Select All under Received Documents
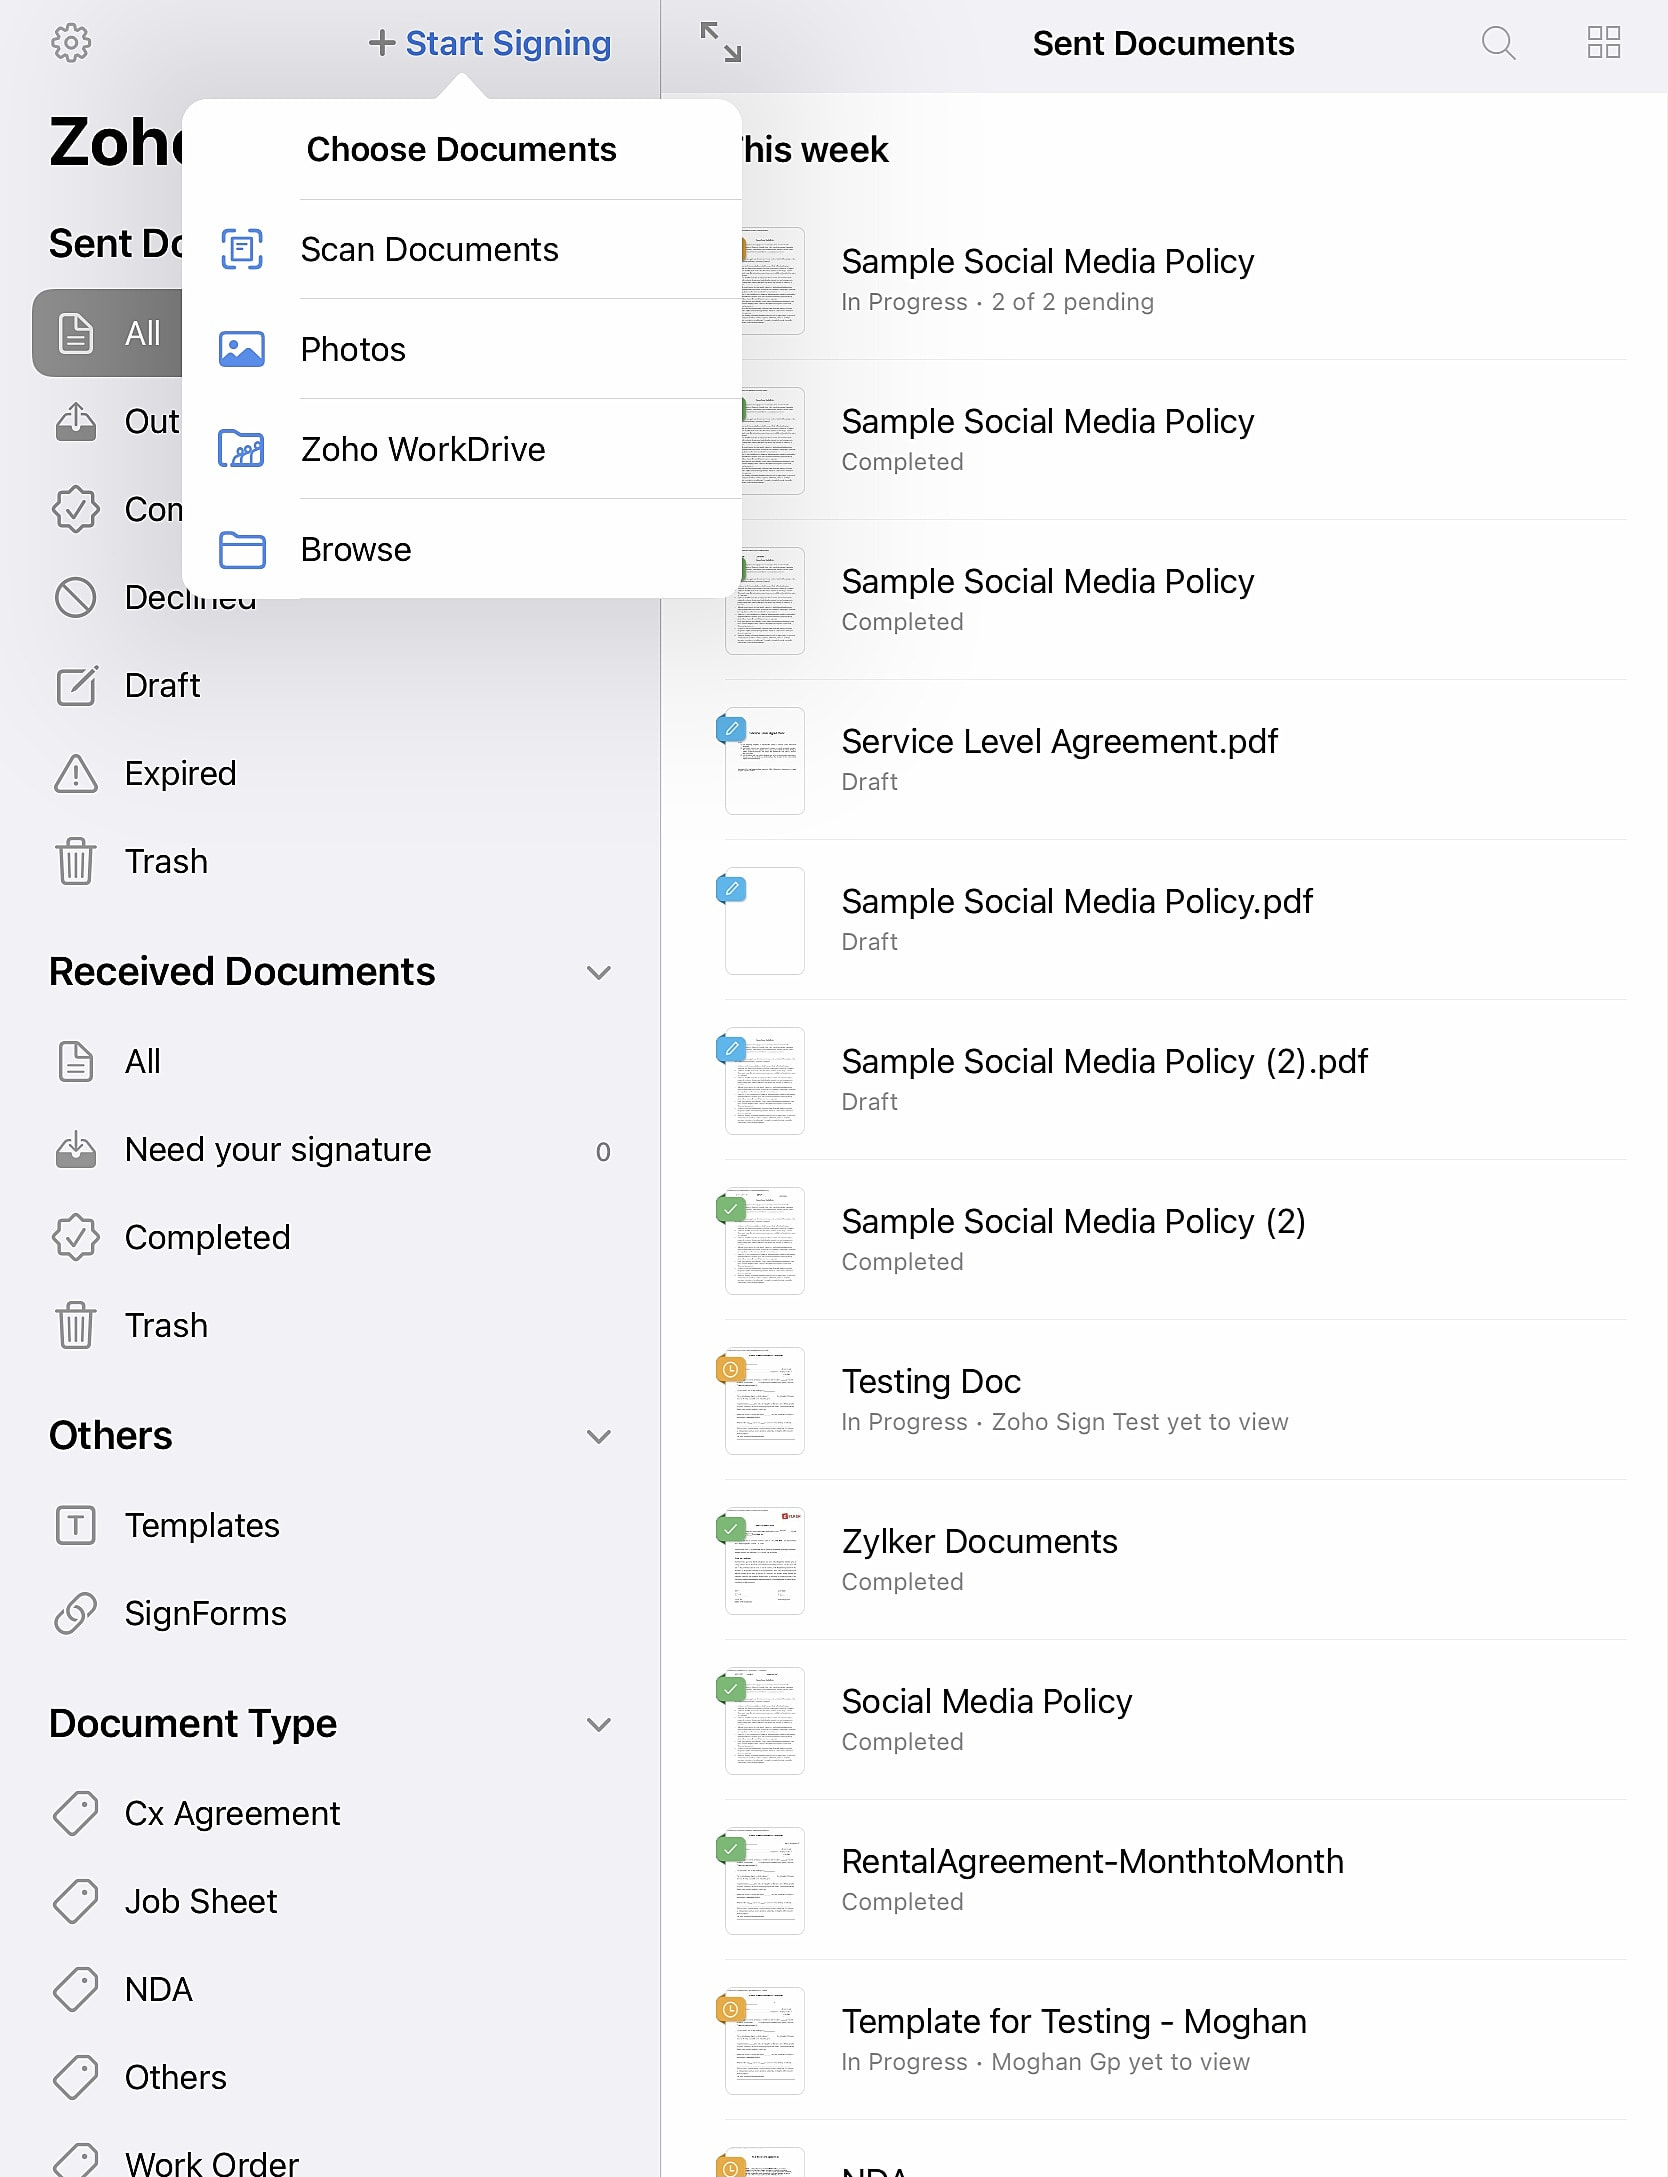Image resolution: width=1668 pixels, height=2177 pixels. click(330, 1061)
